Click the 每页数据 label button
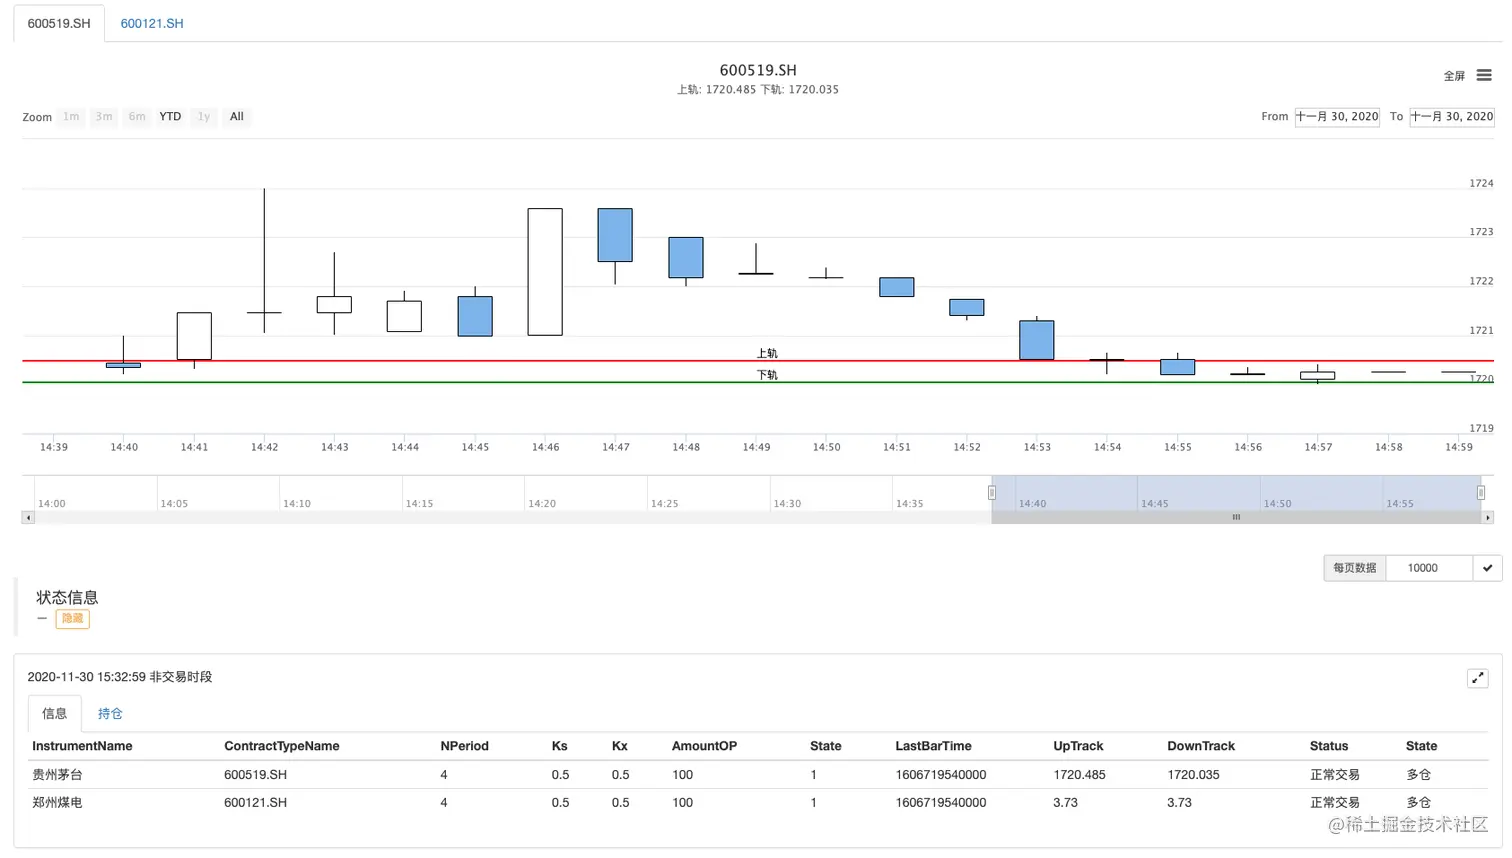Viewport: 1512px width, 858px height. coord(1355,568)
